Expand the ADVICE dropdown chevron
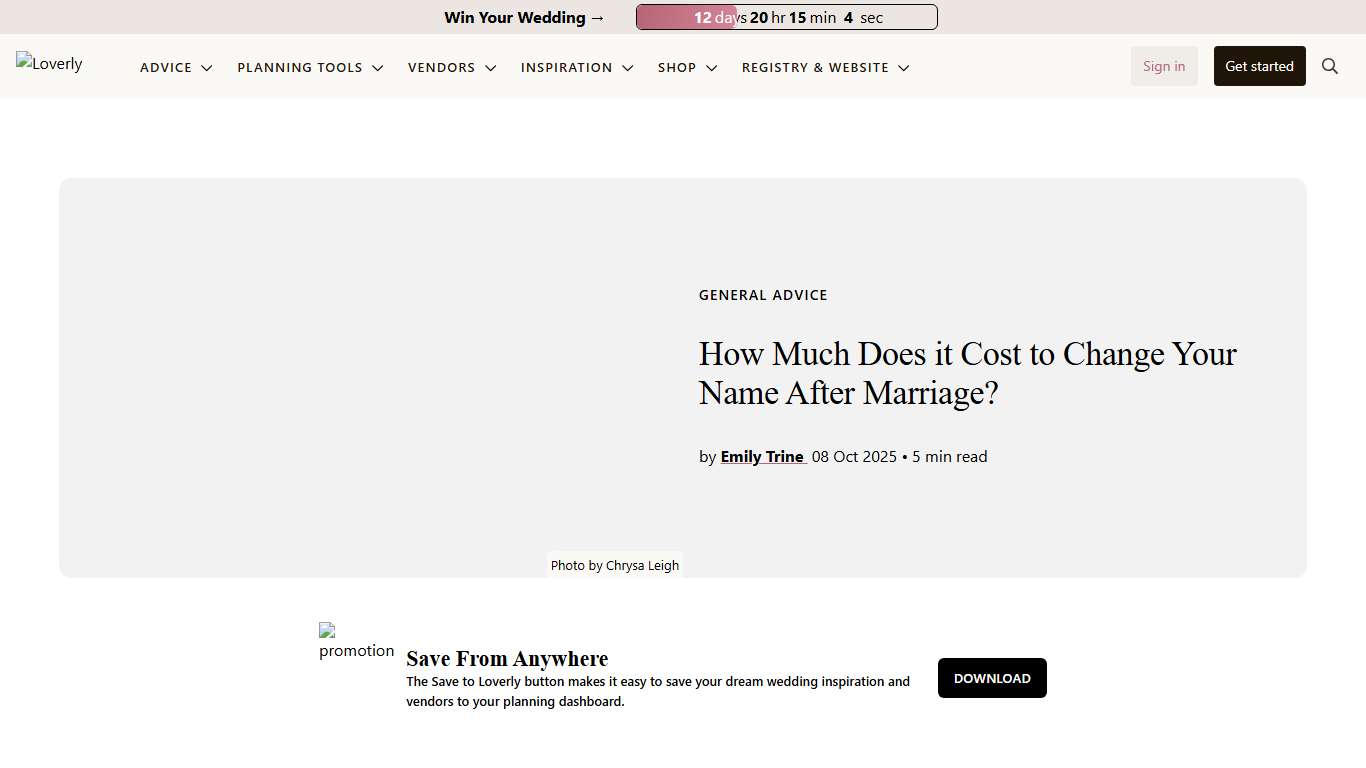This screenshot has height=768, width=1366. (x=207, y=68)
